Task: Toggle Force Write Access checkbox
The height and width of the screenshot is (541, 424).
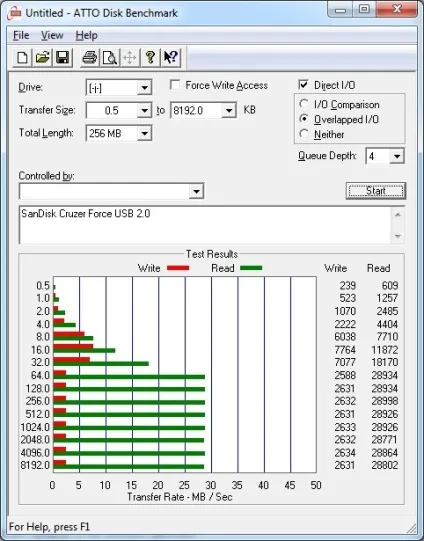Action: (175, 85)
